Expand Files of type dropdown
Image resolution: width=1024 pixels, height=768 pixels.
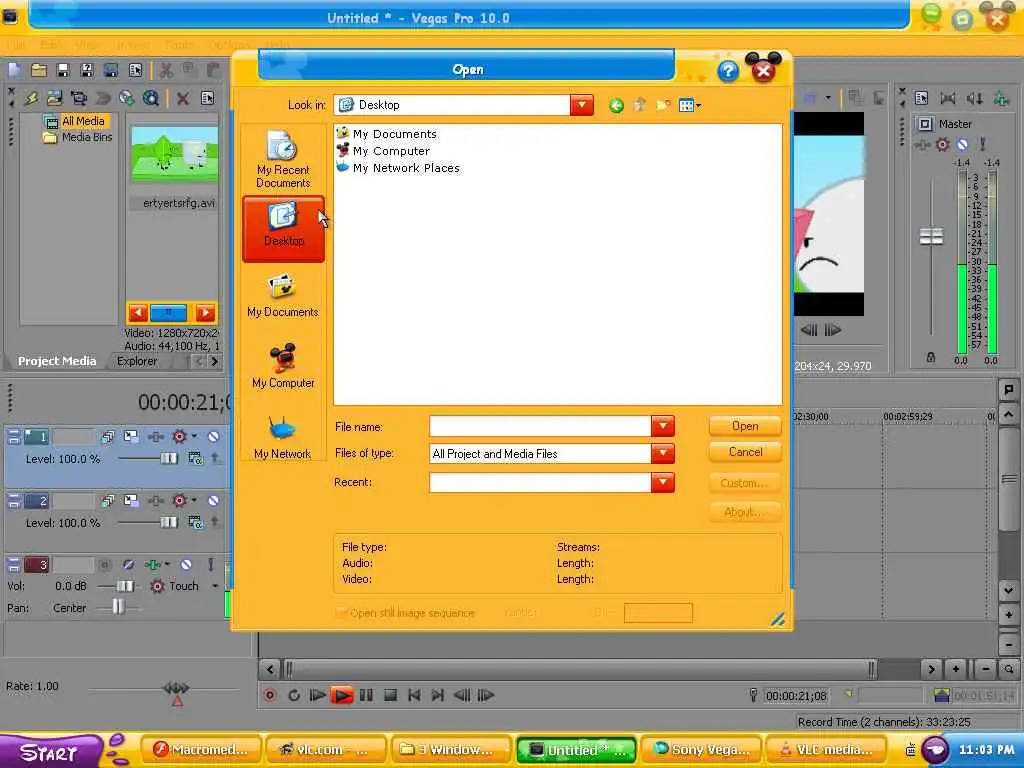[662, 453]
